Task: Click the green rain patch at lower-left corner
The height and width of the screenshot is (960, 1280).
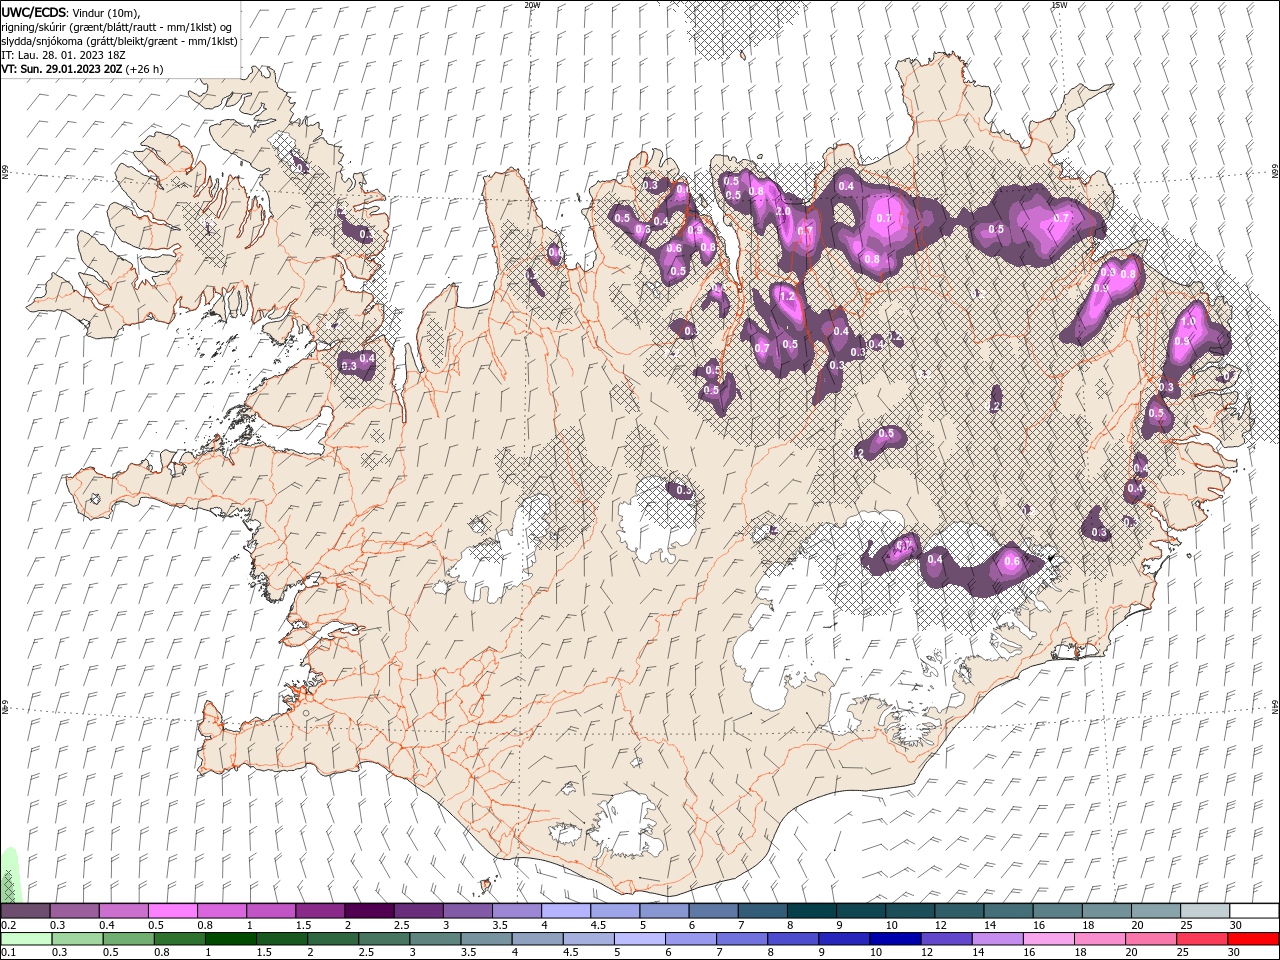Action: tap(9, 875)
